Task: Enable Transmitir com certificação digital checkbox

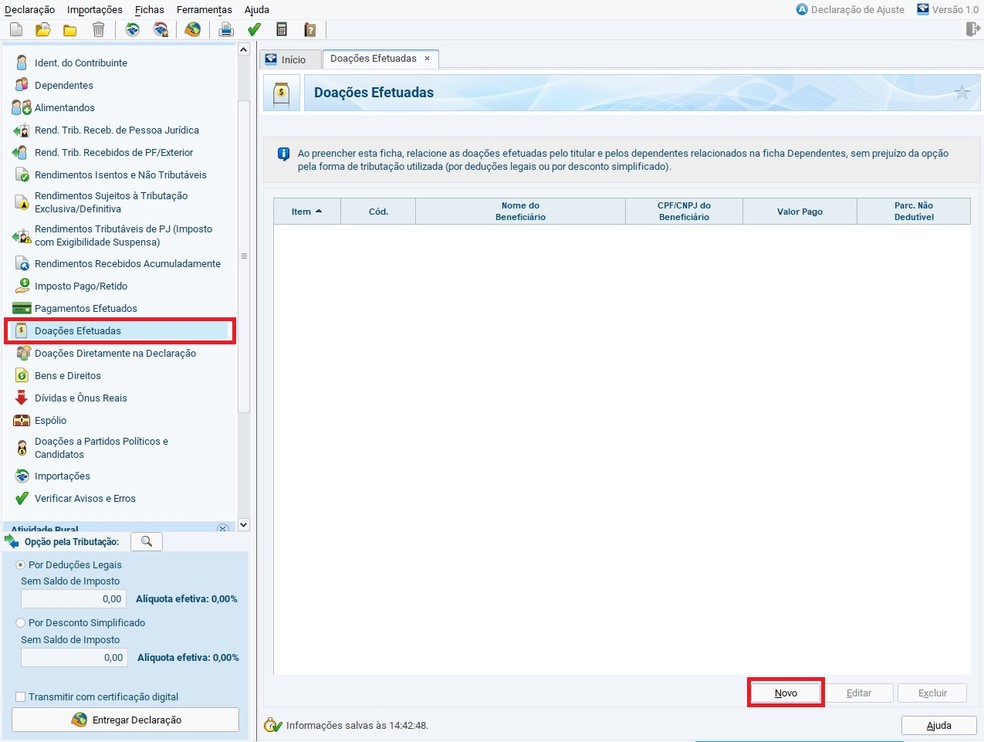Action: 21,697
